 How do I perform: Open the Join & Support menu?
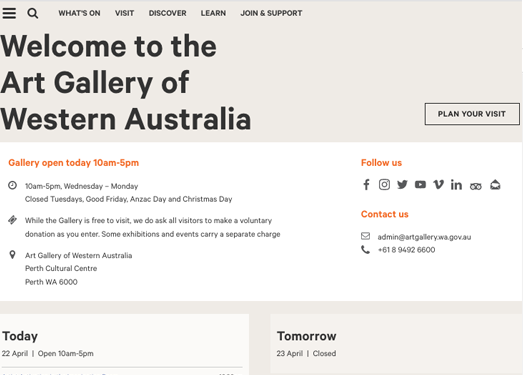pyautogui.click(x=271, y=13)
